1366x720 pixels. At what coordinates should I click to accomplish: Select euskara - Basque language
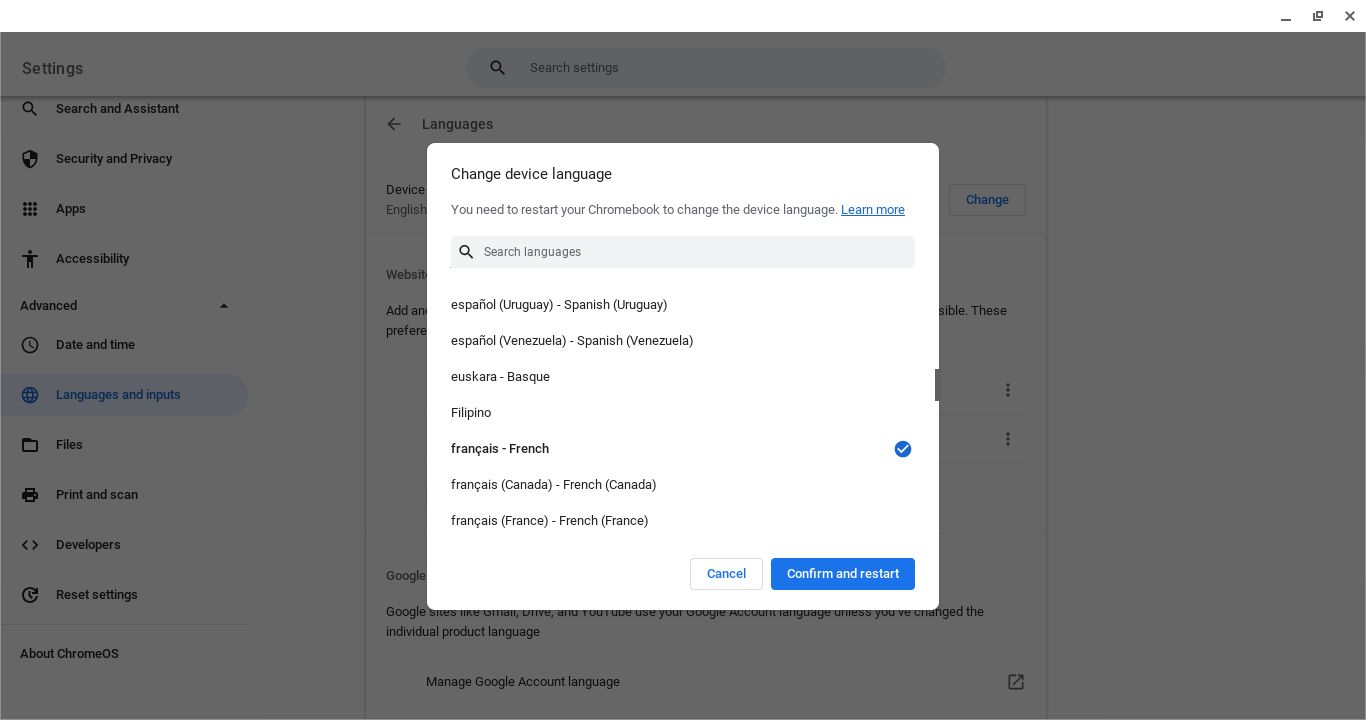pyautogui.click(x=500, y=377)
